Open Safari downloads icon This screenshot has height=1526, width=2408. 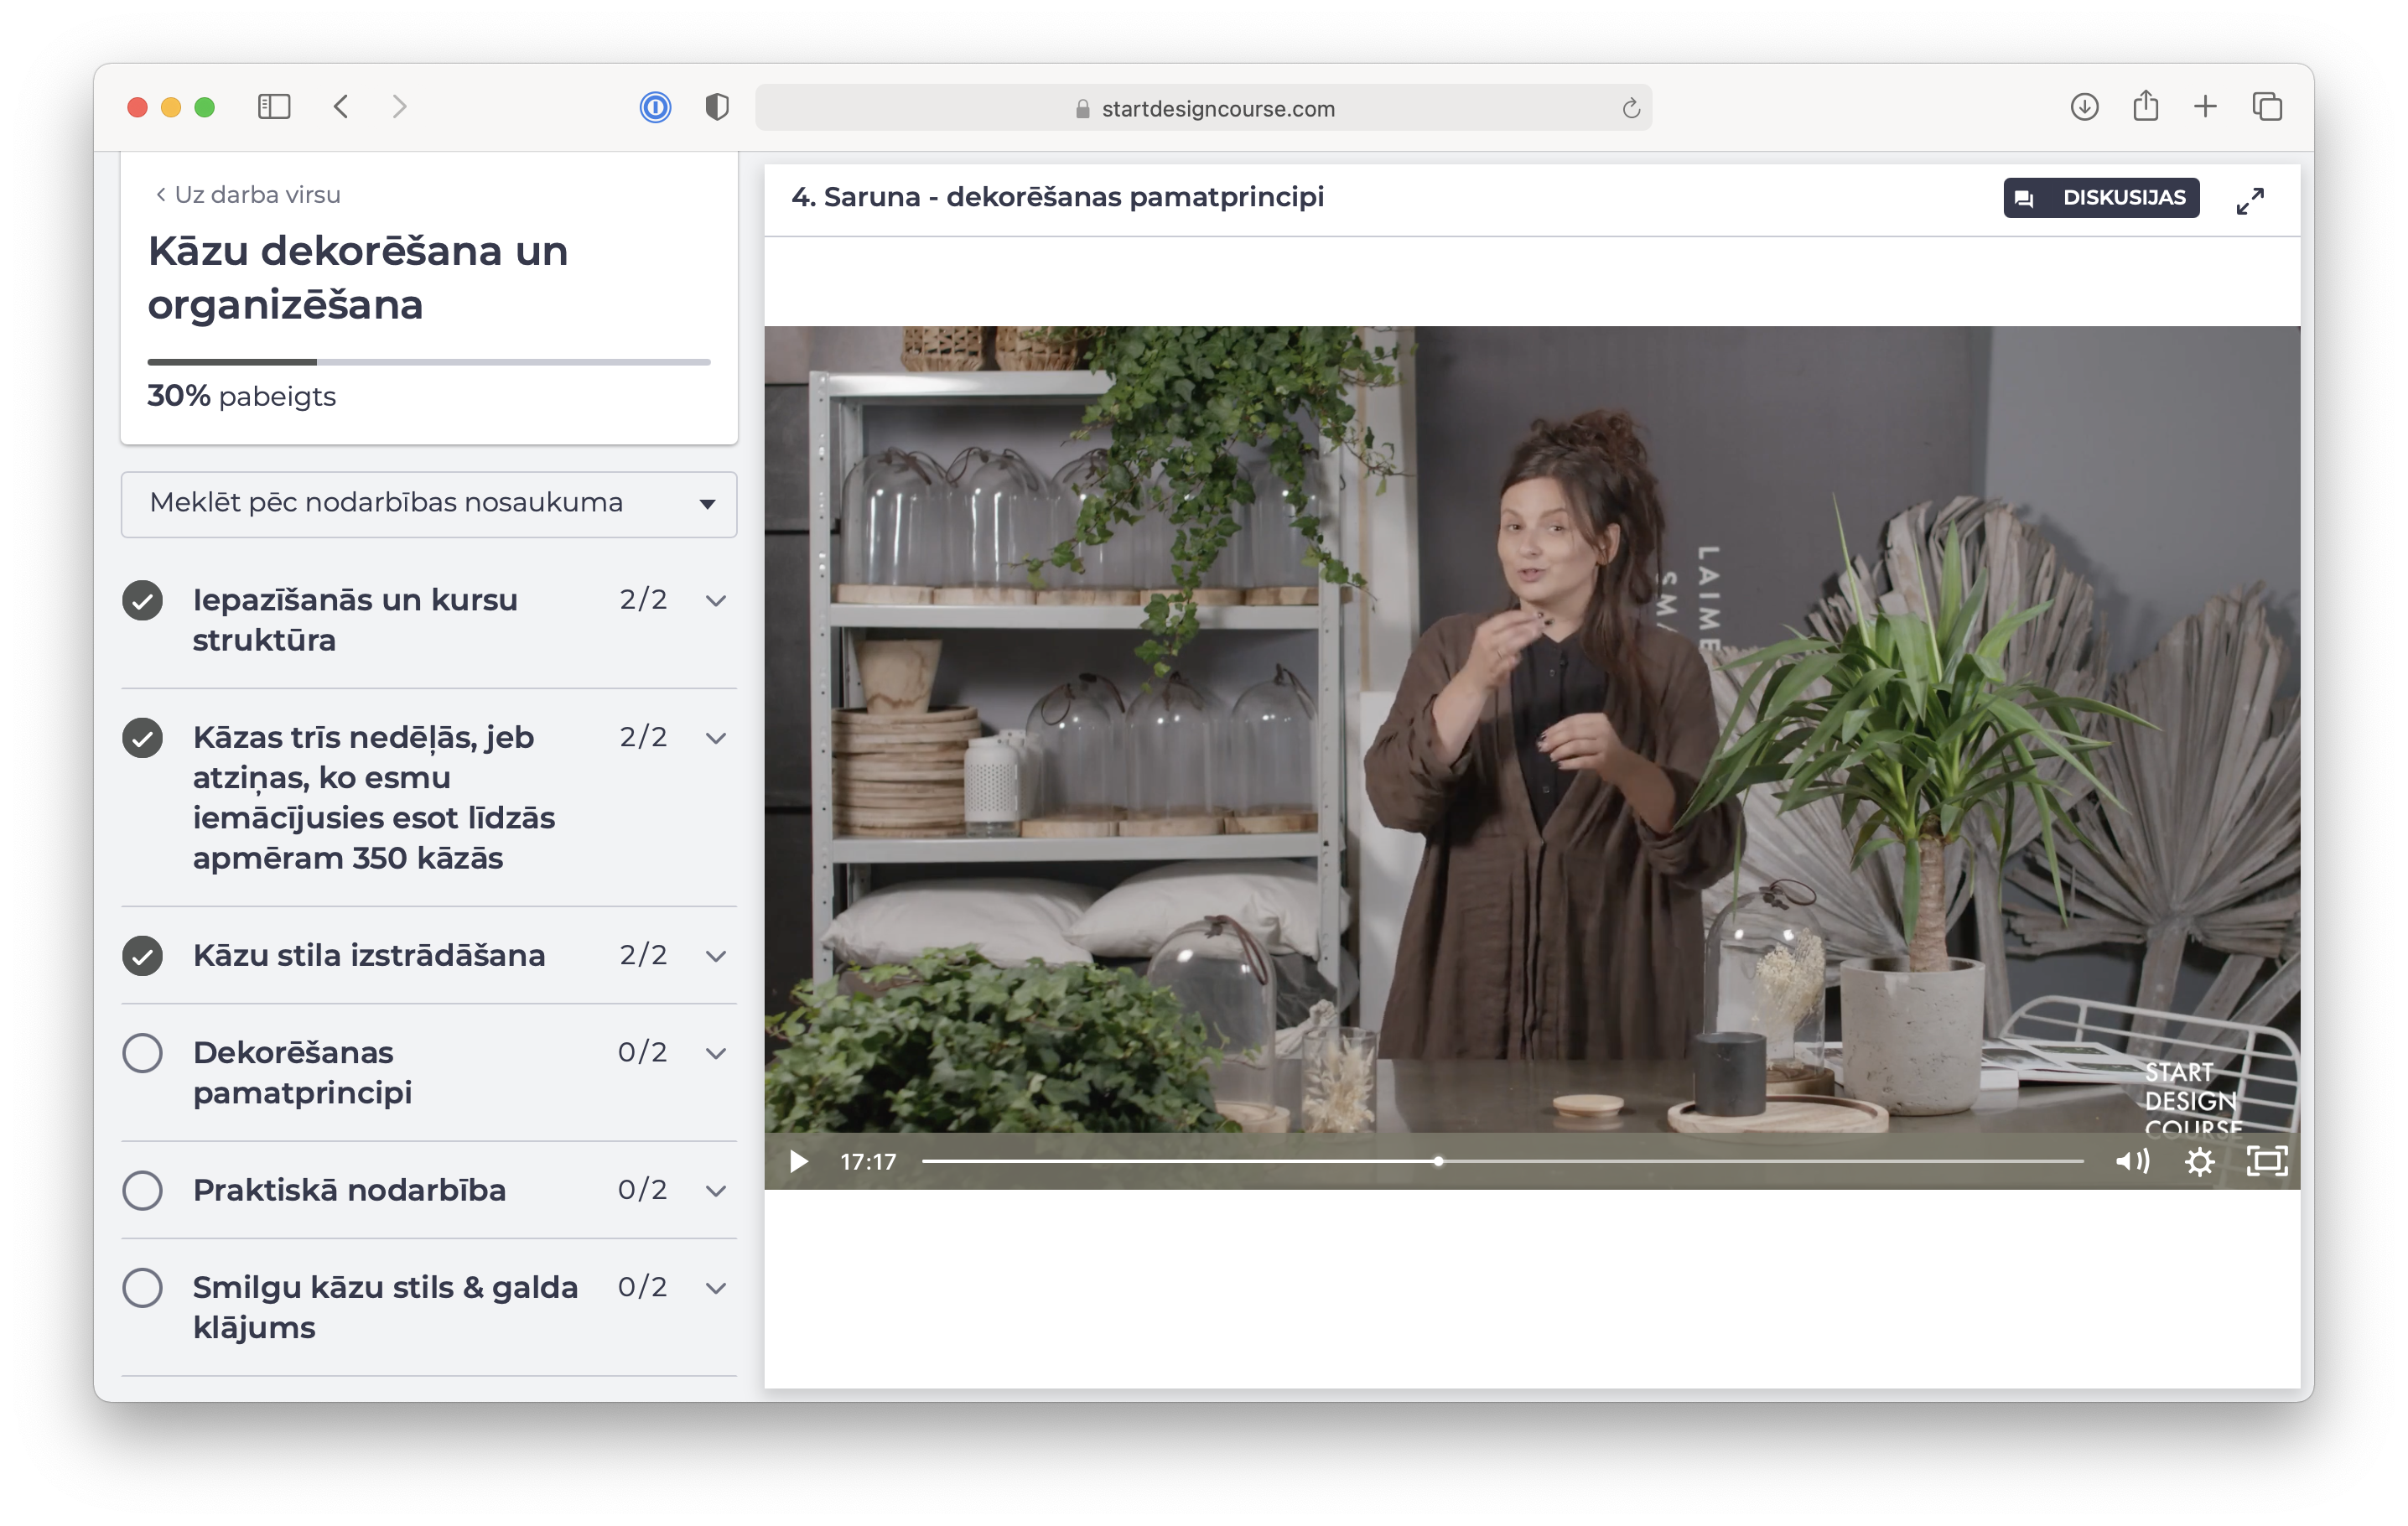[2084, 107]
